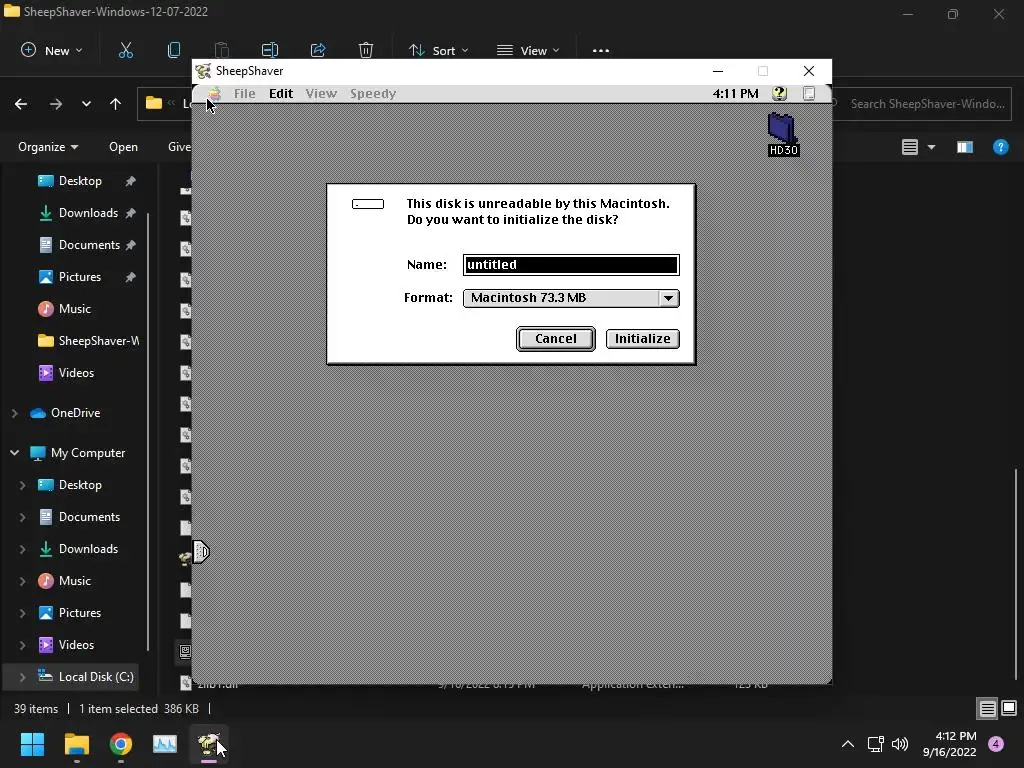Screen dimensions: 1024x768
Task: Click the Search SheepShaver-Windows box
Action: click(x=922, y=104)
